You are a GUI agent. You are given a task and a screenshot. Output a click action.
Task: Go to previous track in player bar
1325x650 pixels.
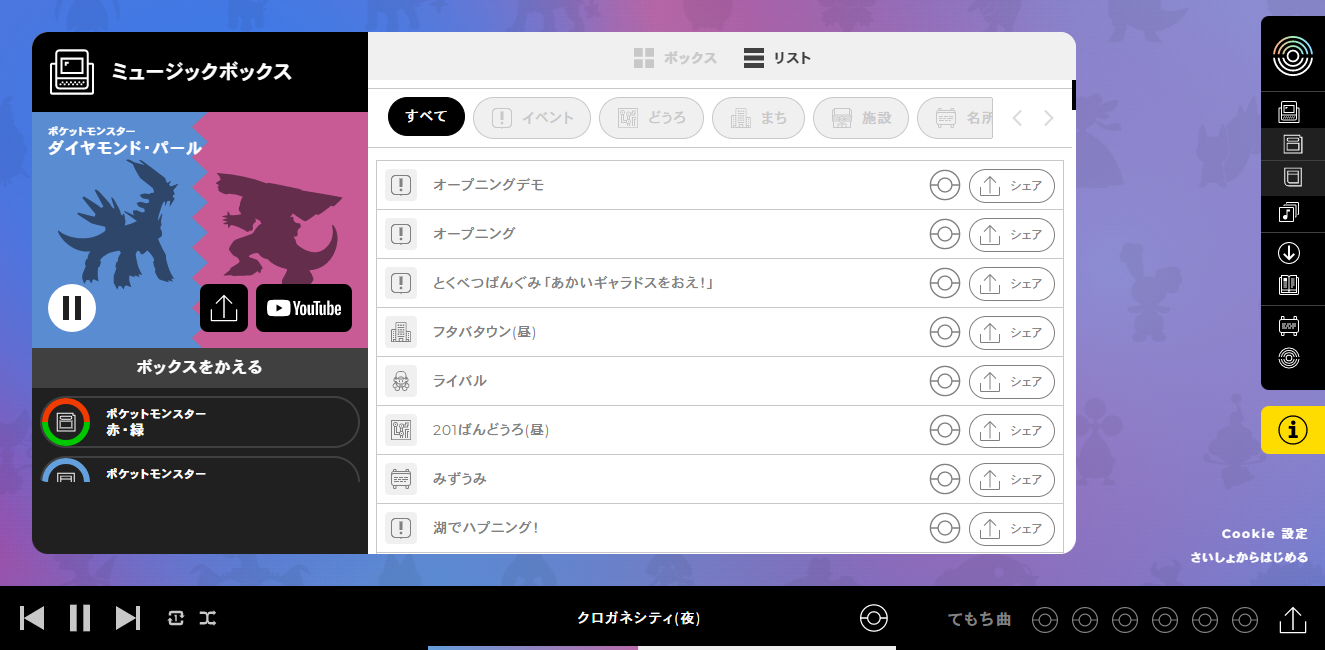(x=33, y=618)
